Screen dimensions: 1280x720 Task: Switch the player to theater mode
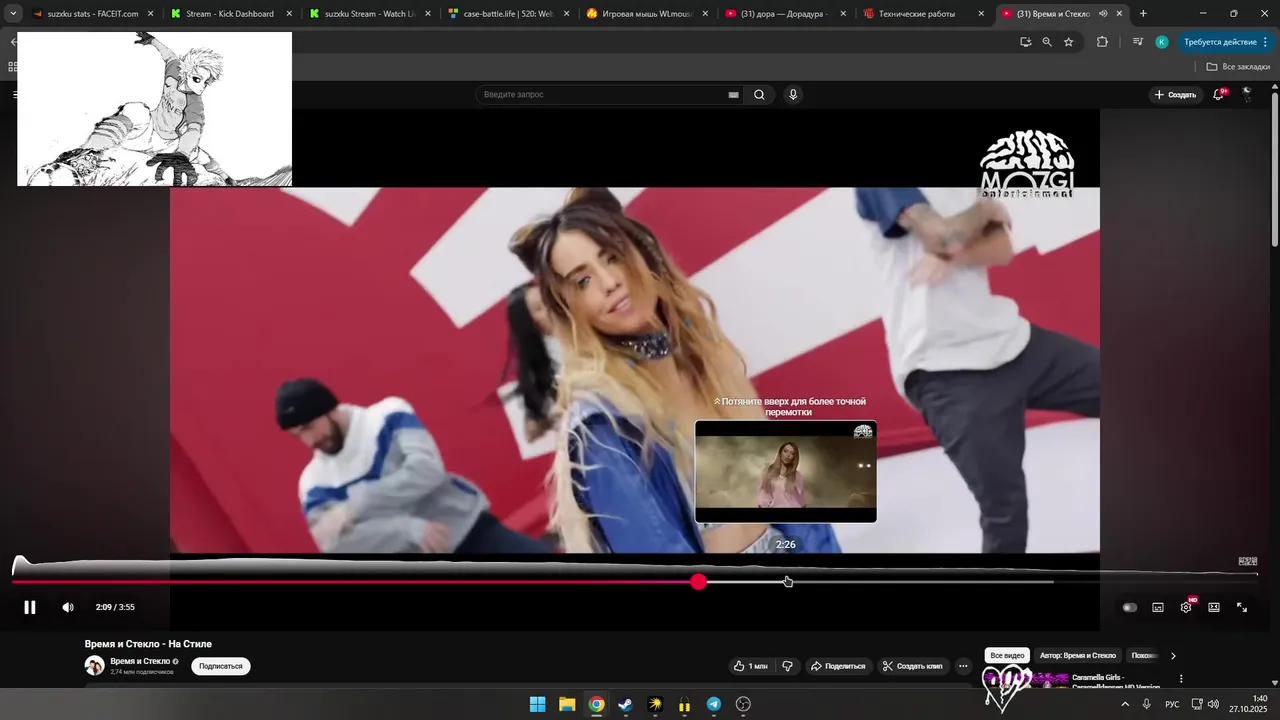[x=1214, y=607]
